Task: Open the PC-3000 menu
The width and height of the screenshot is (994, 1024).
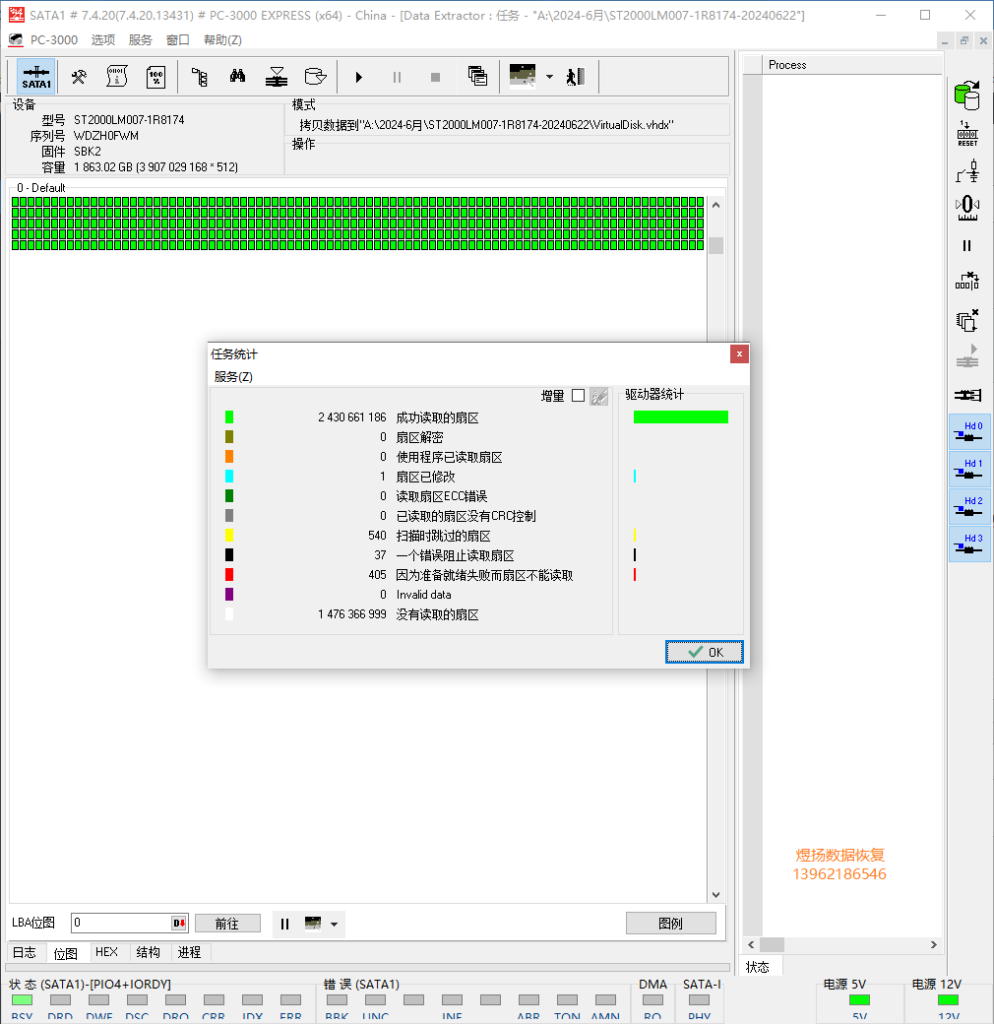Action: click(x=54, y=40)
